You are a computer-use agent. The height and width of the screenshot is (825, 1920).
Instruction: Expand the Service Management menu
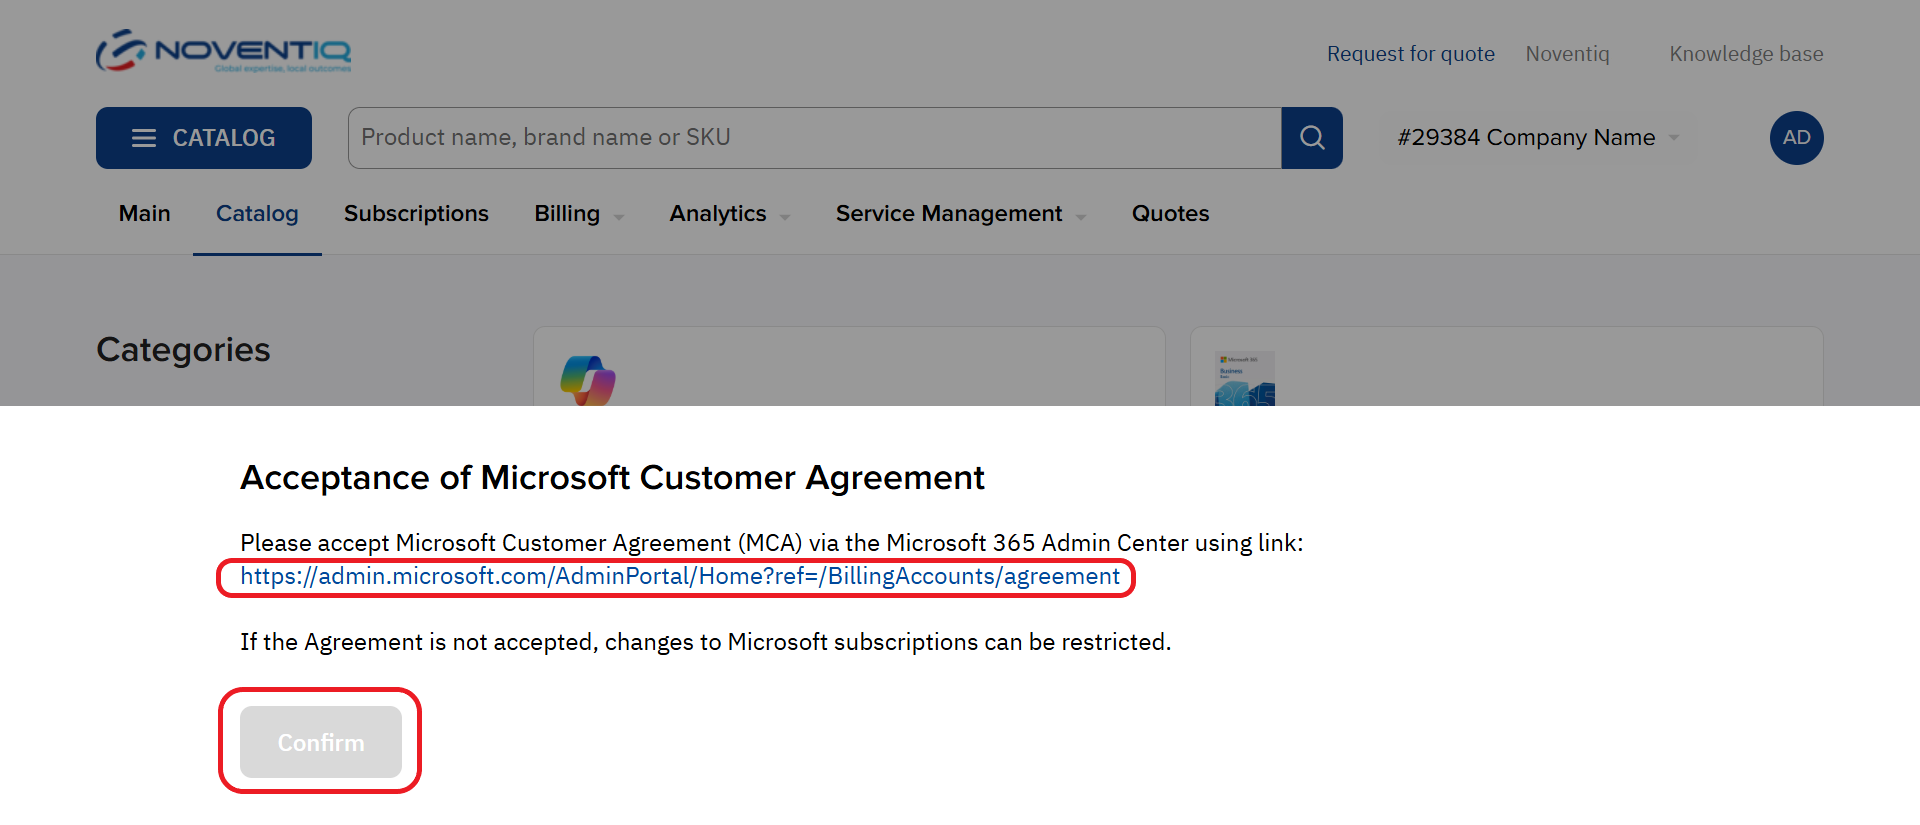(x=961, y=214)
